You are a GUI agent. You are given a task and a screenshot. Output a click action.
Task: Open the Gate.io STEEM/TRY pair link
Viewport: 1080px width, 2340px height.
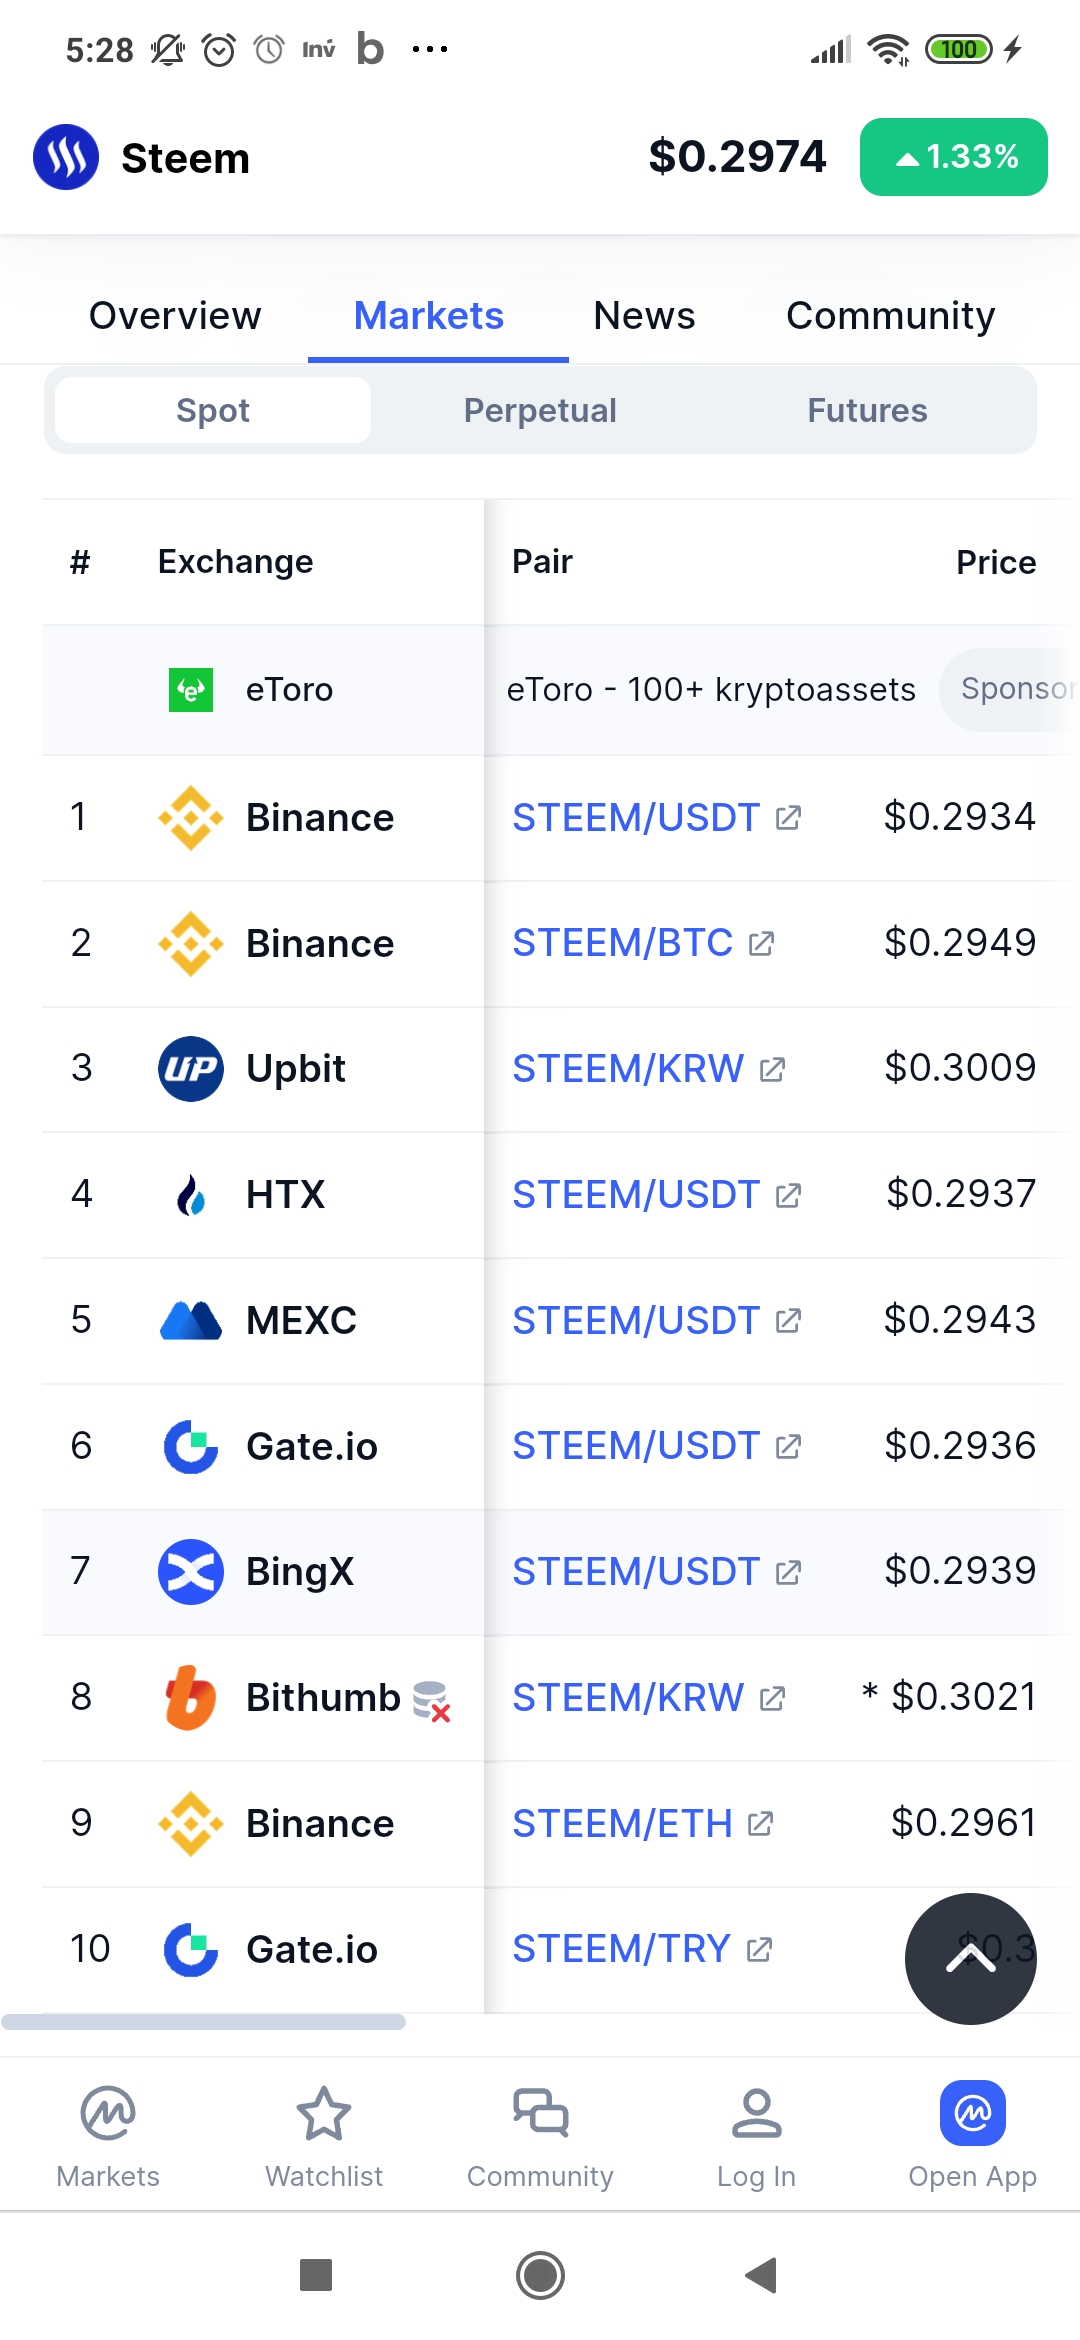point(621,1949)
